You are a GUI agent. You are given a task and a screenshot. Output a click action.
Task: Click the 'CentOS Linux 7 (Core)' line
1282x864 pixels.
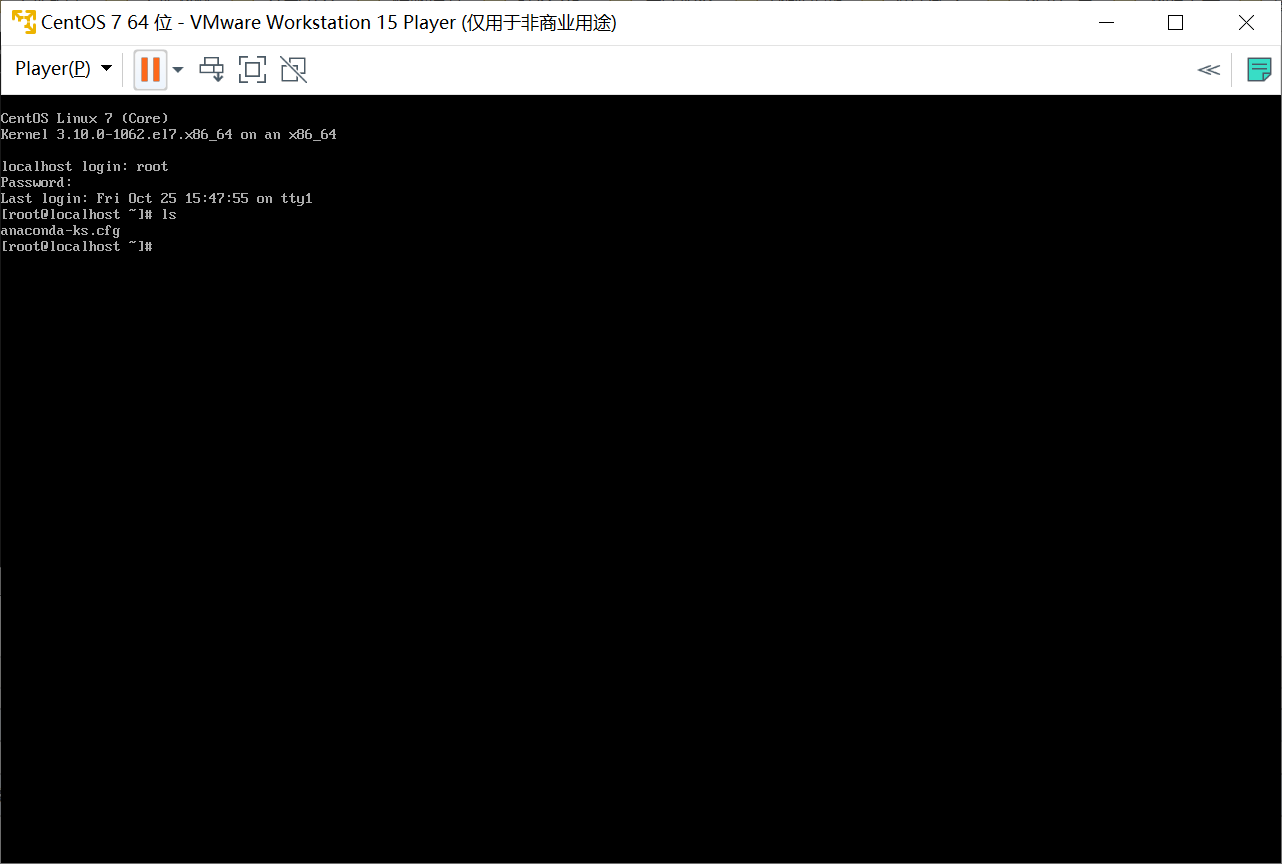tap(85, 118)
